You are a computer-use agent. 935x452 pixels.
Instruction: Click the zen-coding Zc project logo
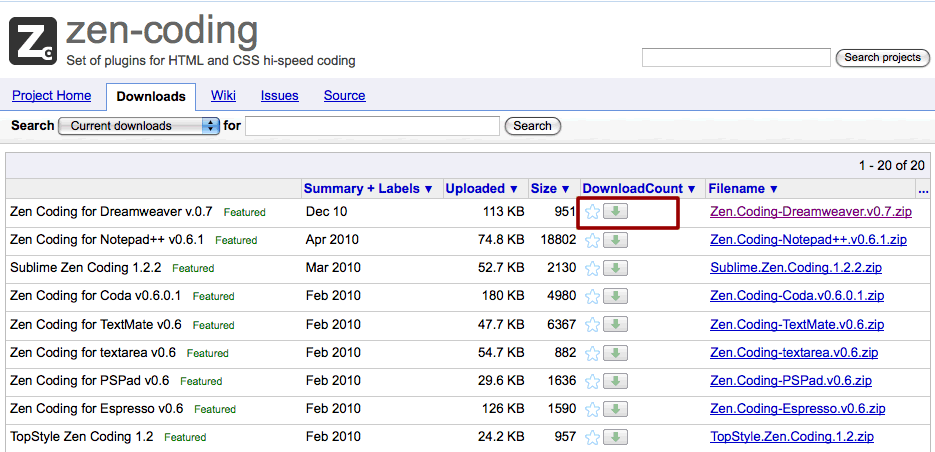pyautogui.click(x=33, y=41)
